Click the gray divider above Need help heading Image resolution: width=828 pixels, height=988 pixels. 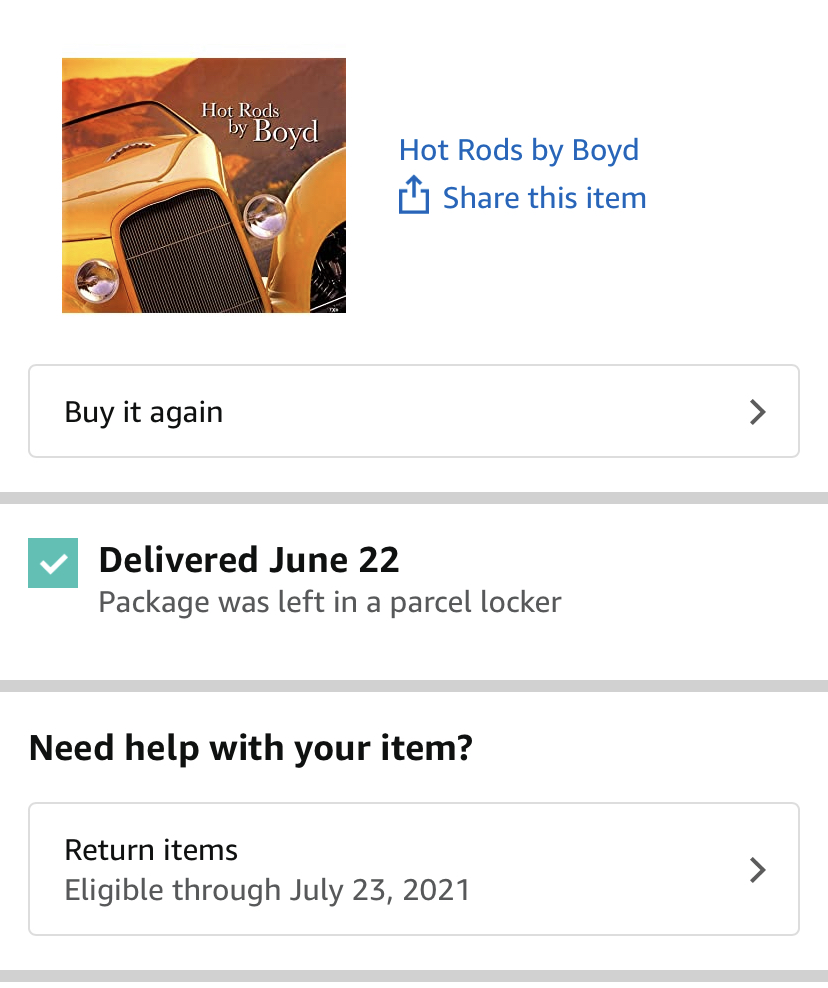pos(414,686)
